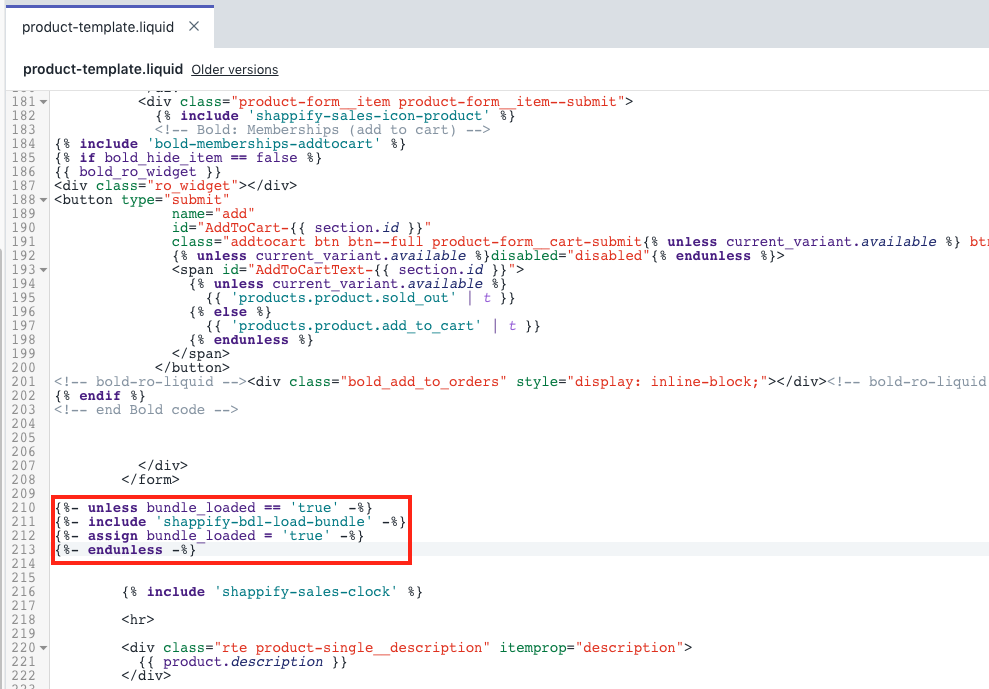Screen dimensions: 989x689
Task: Click the "ro_widget" class value
Action: click(192, 186)
